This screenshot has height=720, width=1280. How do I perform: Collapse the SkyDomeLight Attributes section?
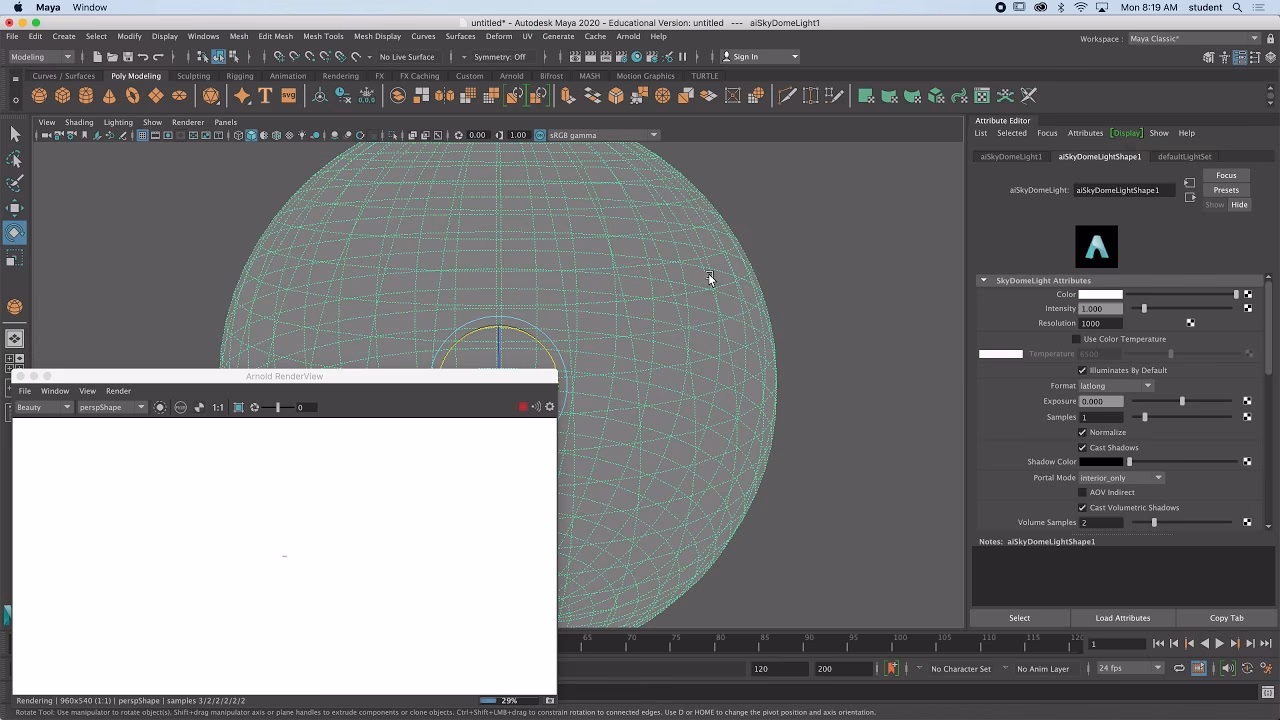click(x=984, y=281)
